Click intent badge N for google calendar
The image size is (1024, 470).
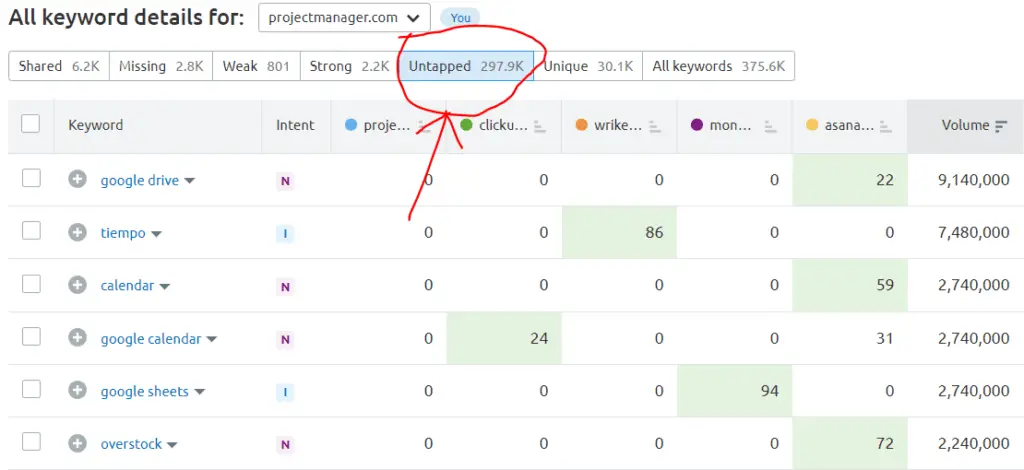(x=285, y=339)
